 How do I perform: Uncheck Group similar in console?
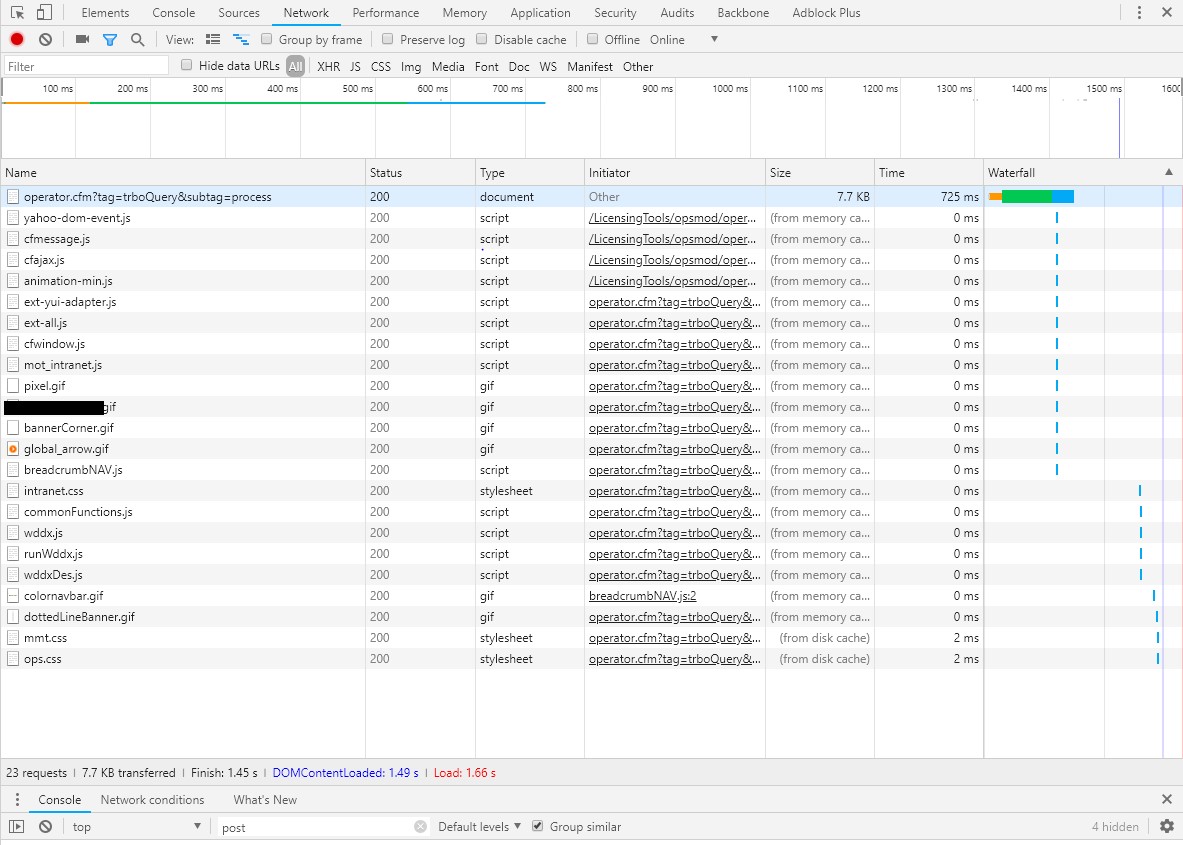[x=537, y=826]
